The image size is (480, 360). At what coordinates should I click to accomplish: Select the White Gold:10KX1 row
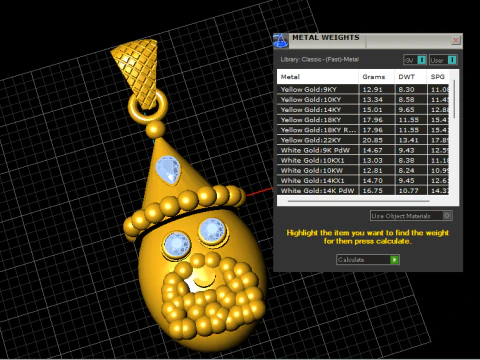point(363,160)
